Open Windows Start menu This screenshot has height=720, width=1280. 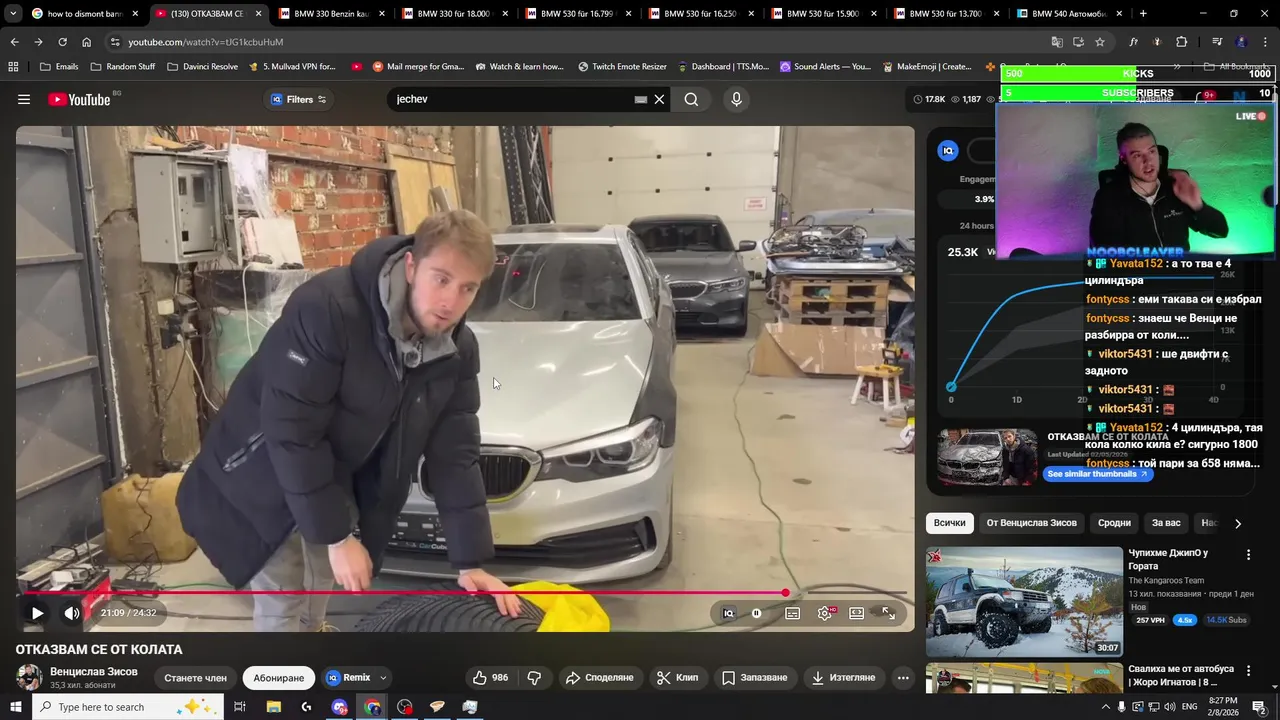coord(16,707)
